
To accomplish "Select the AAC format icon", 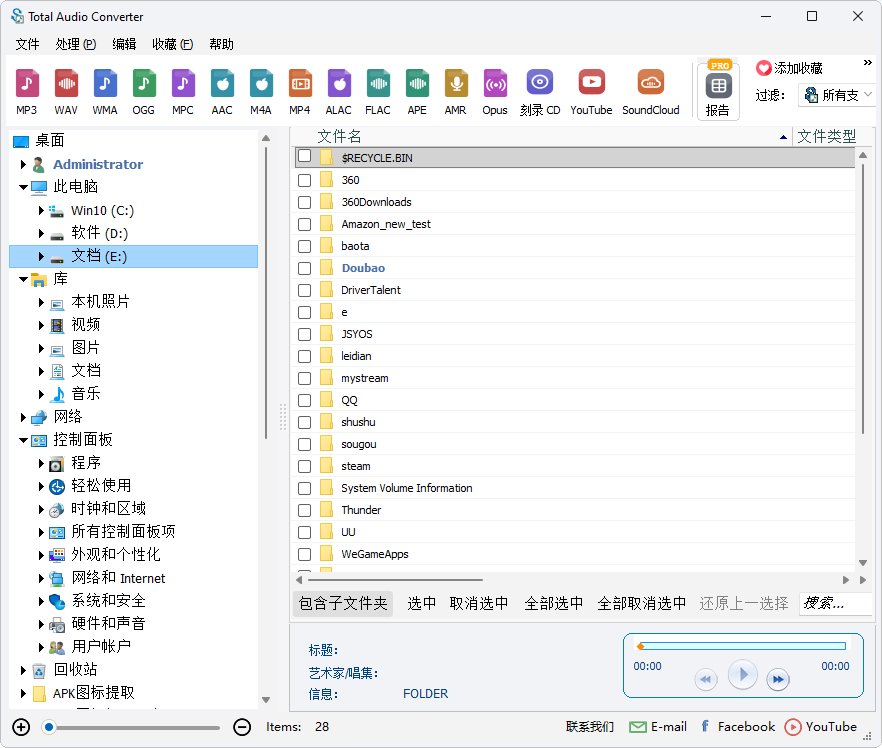I will [222, 92].
